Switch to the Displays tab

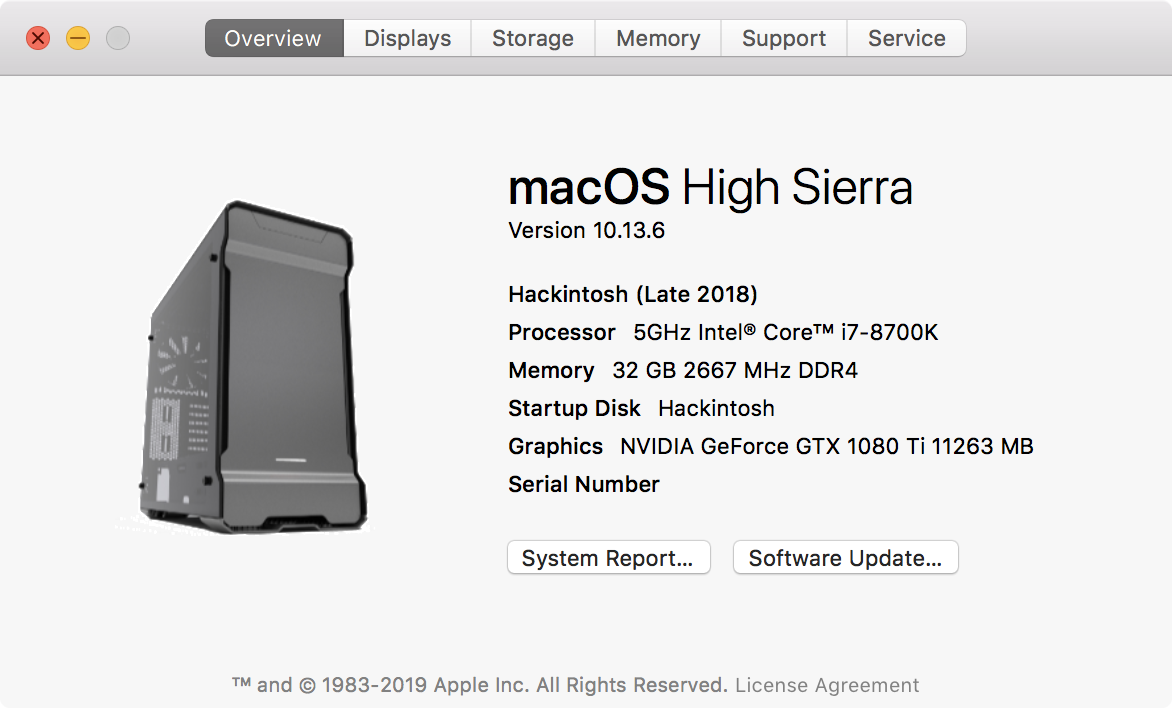click(x=407, y=38)
